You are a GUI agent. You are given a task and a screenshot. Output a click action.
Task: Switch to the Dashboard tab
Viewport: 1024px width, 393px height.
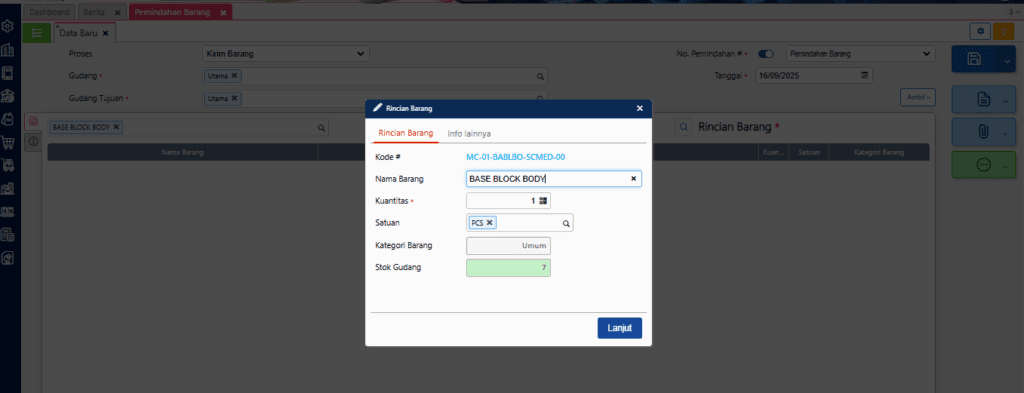(x=49, y=12)
